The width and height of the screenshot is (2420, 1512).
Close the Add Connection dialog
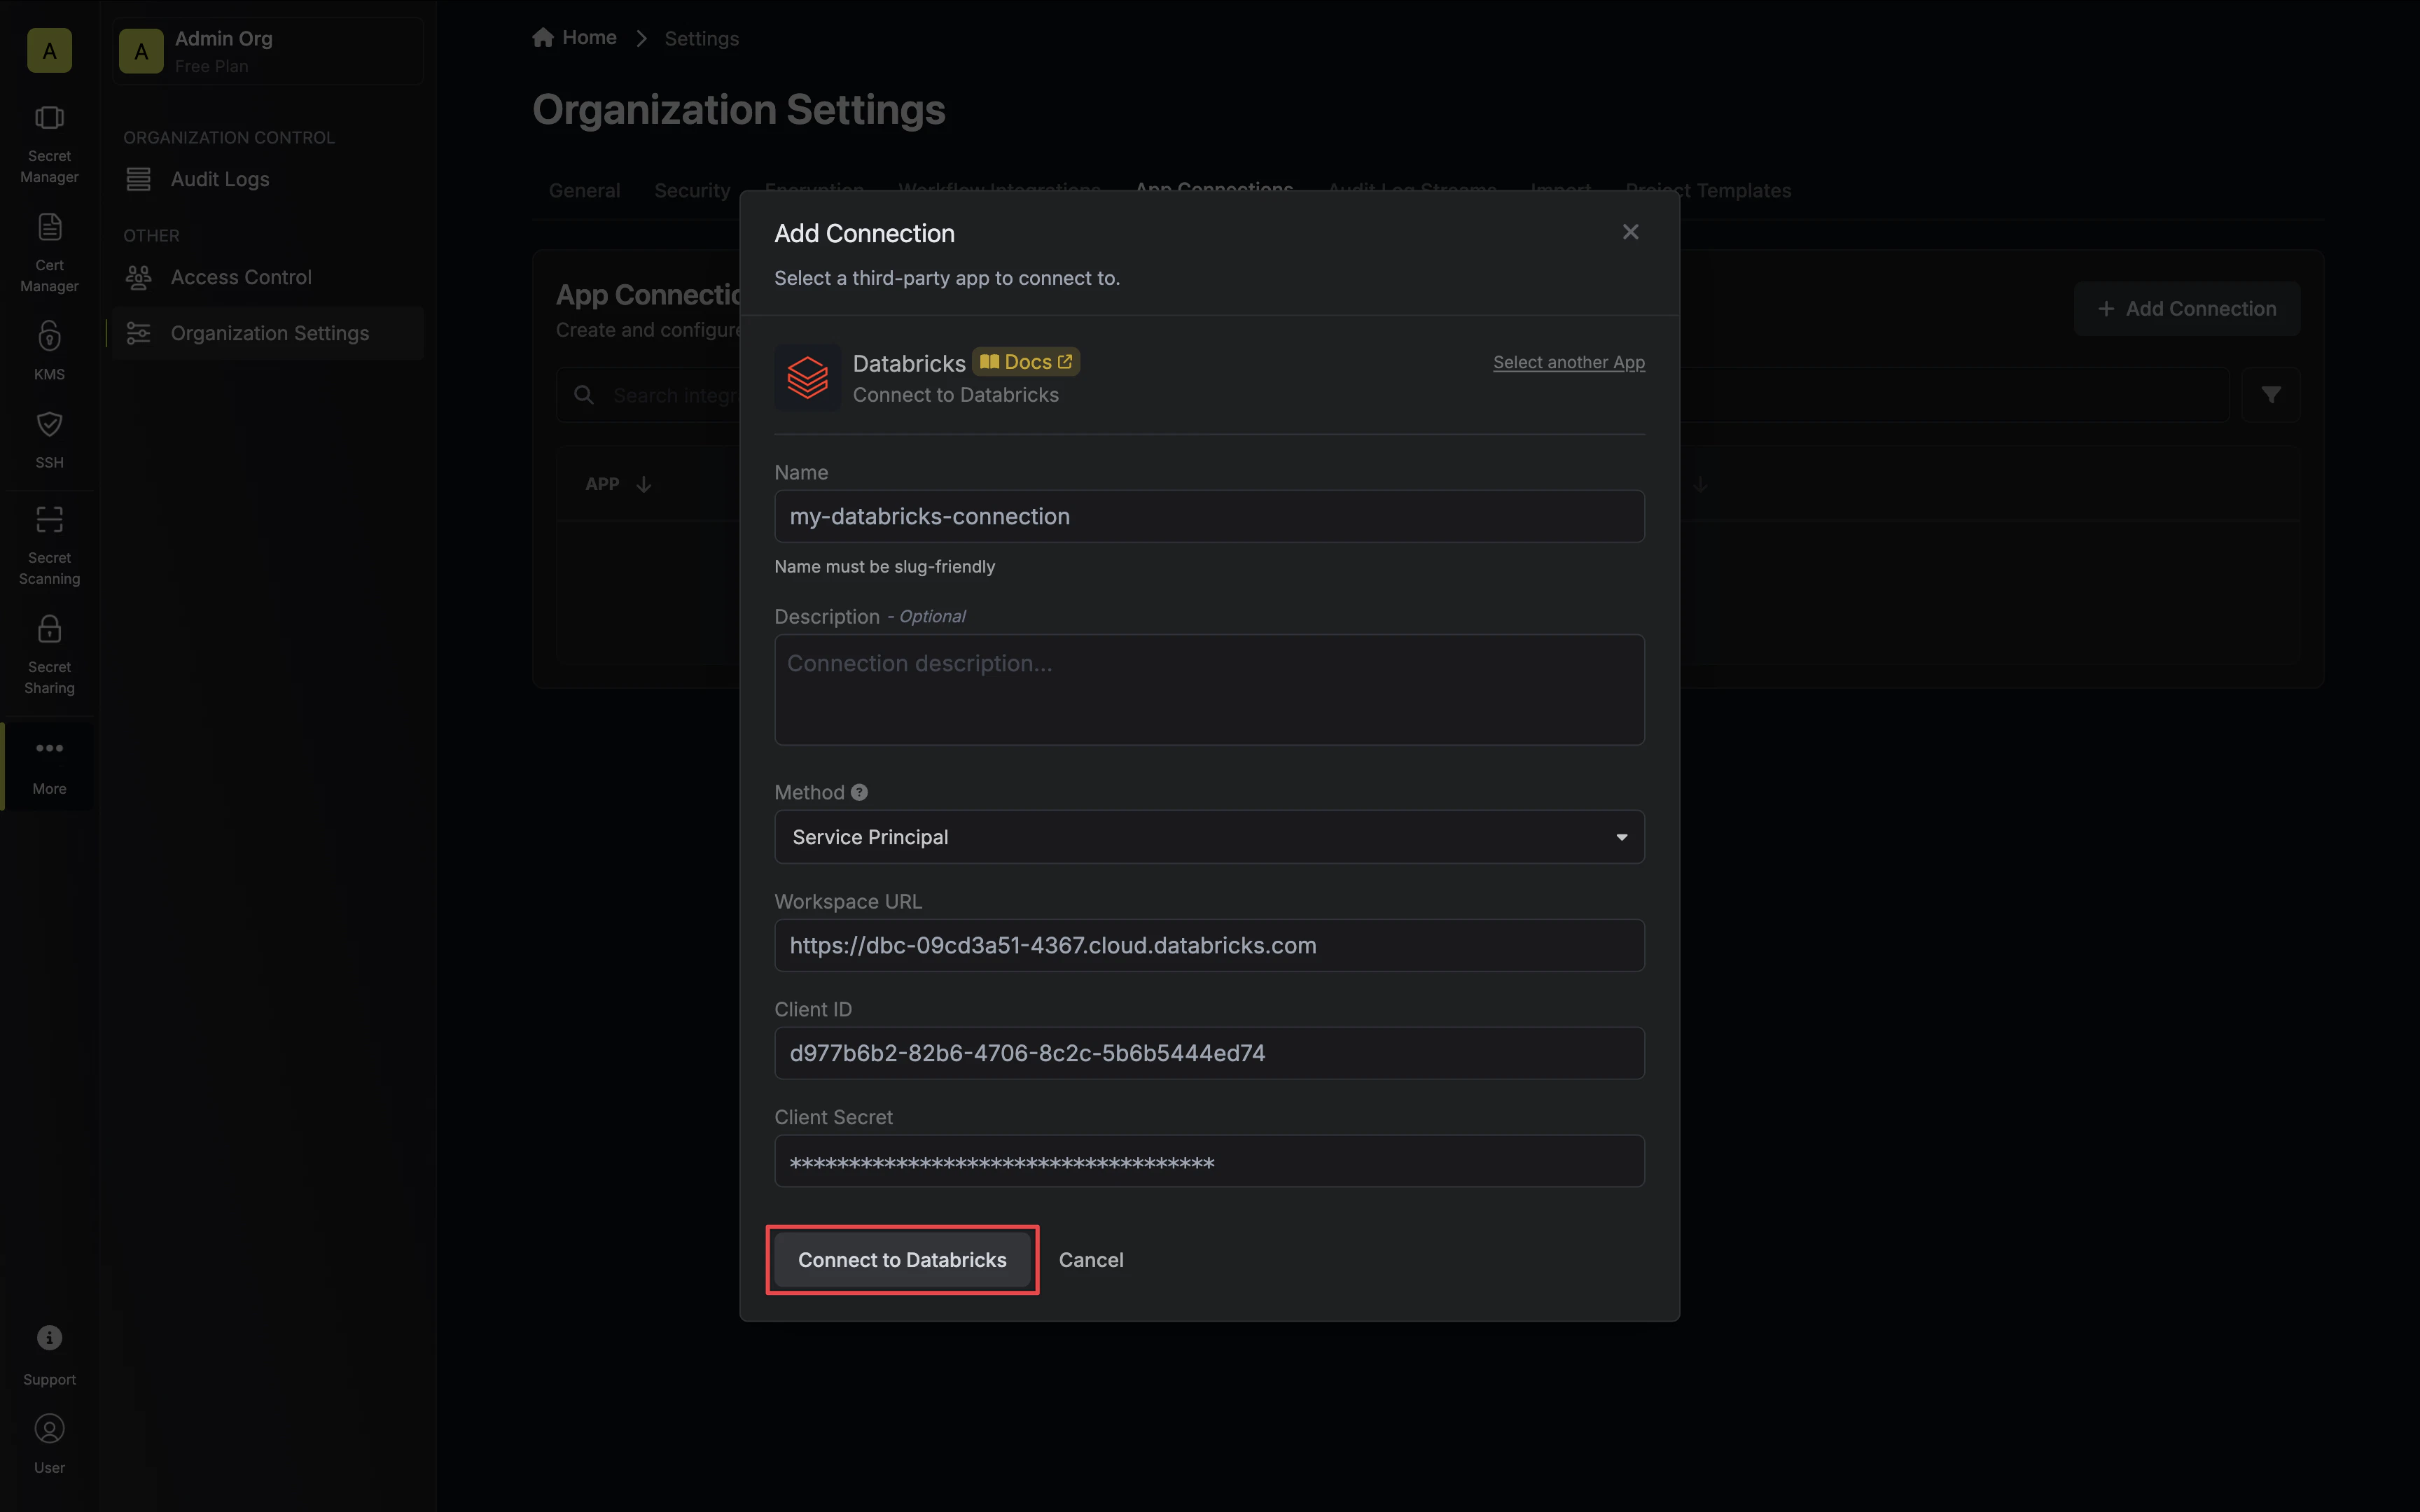pos(1630,232)
